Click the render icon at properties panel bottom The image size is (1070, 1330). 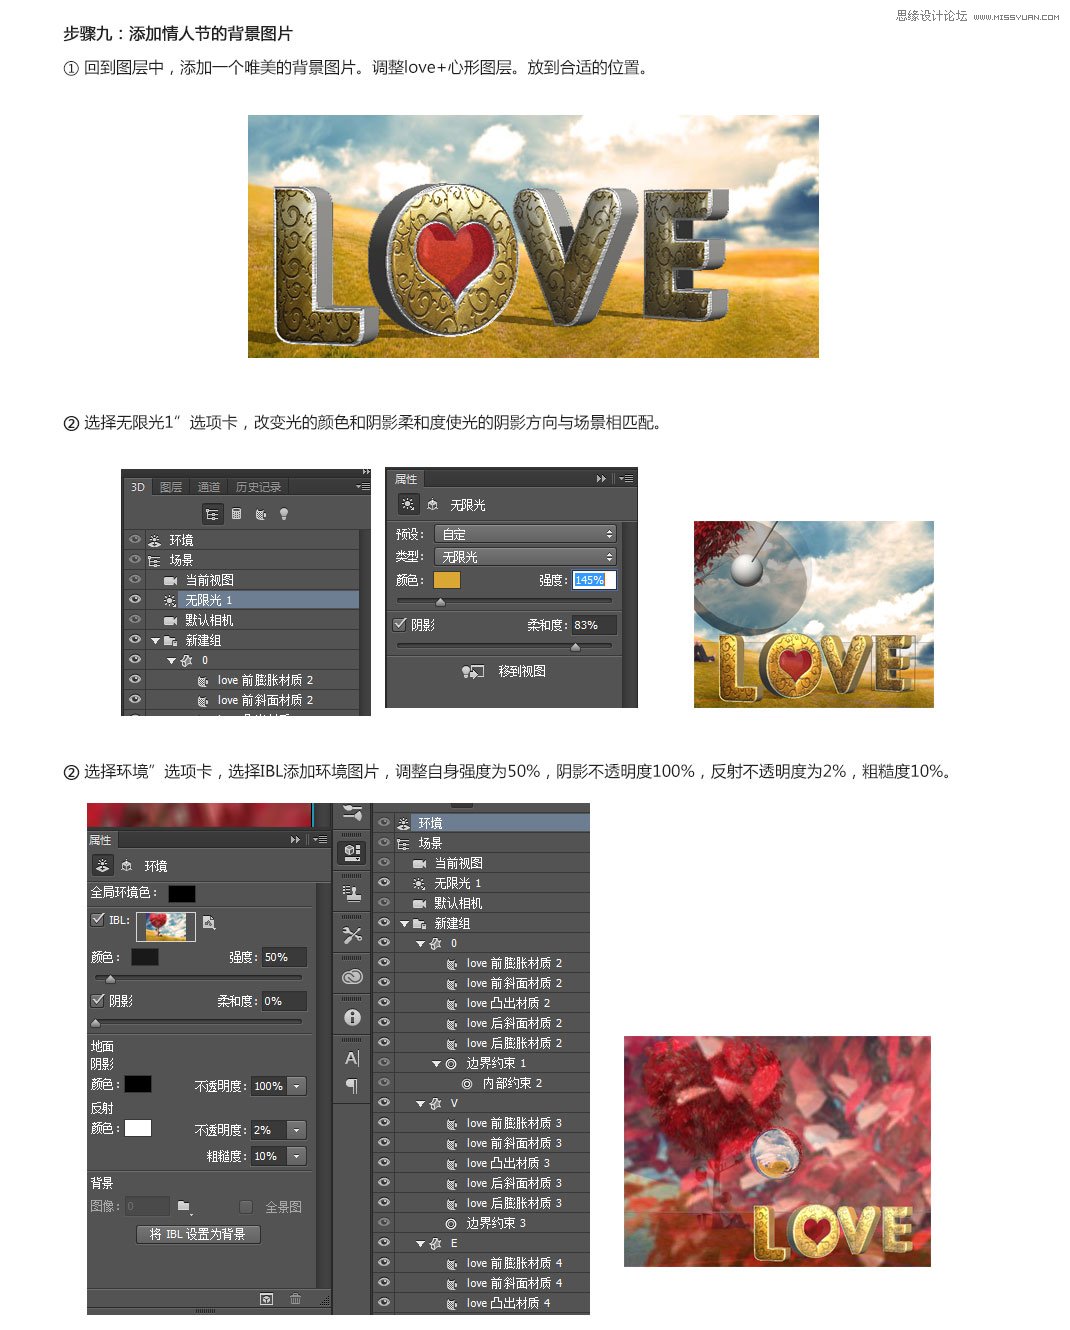pyautogui.click(x=266, y=1299)
